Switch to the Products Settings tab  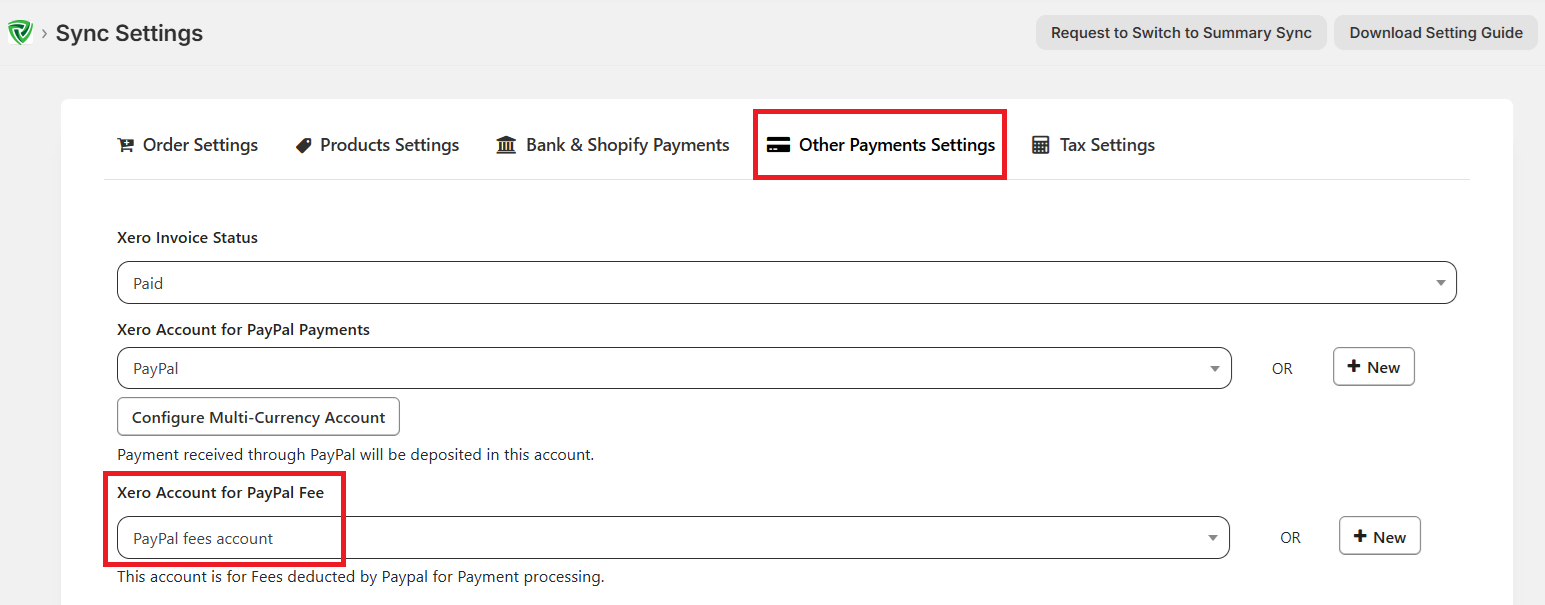pos(389,144)
